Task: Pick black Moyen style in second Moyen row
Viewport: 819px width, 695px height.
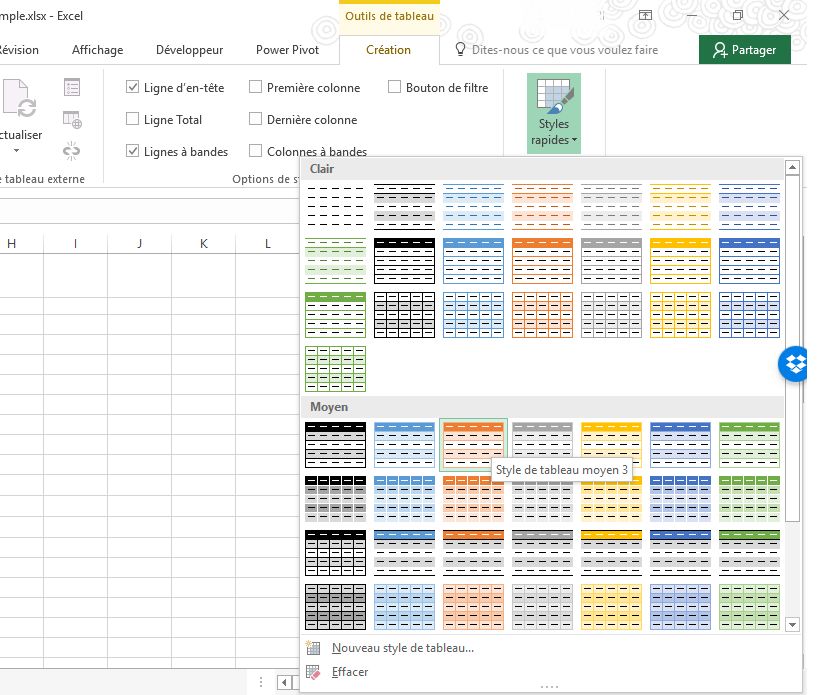Action: [x=335, y=499]
